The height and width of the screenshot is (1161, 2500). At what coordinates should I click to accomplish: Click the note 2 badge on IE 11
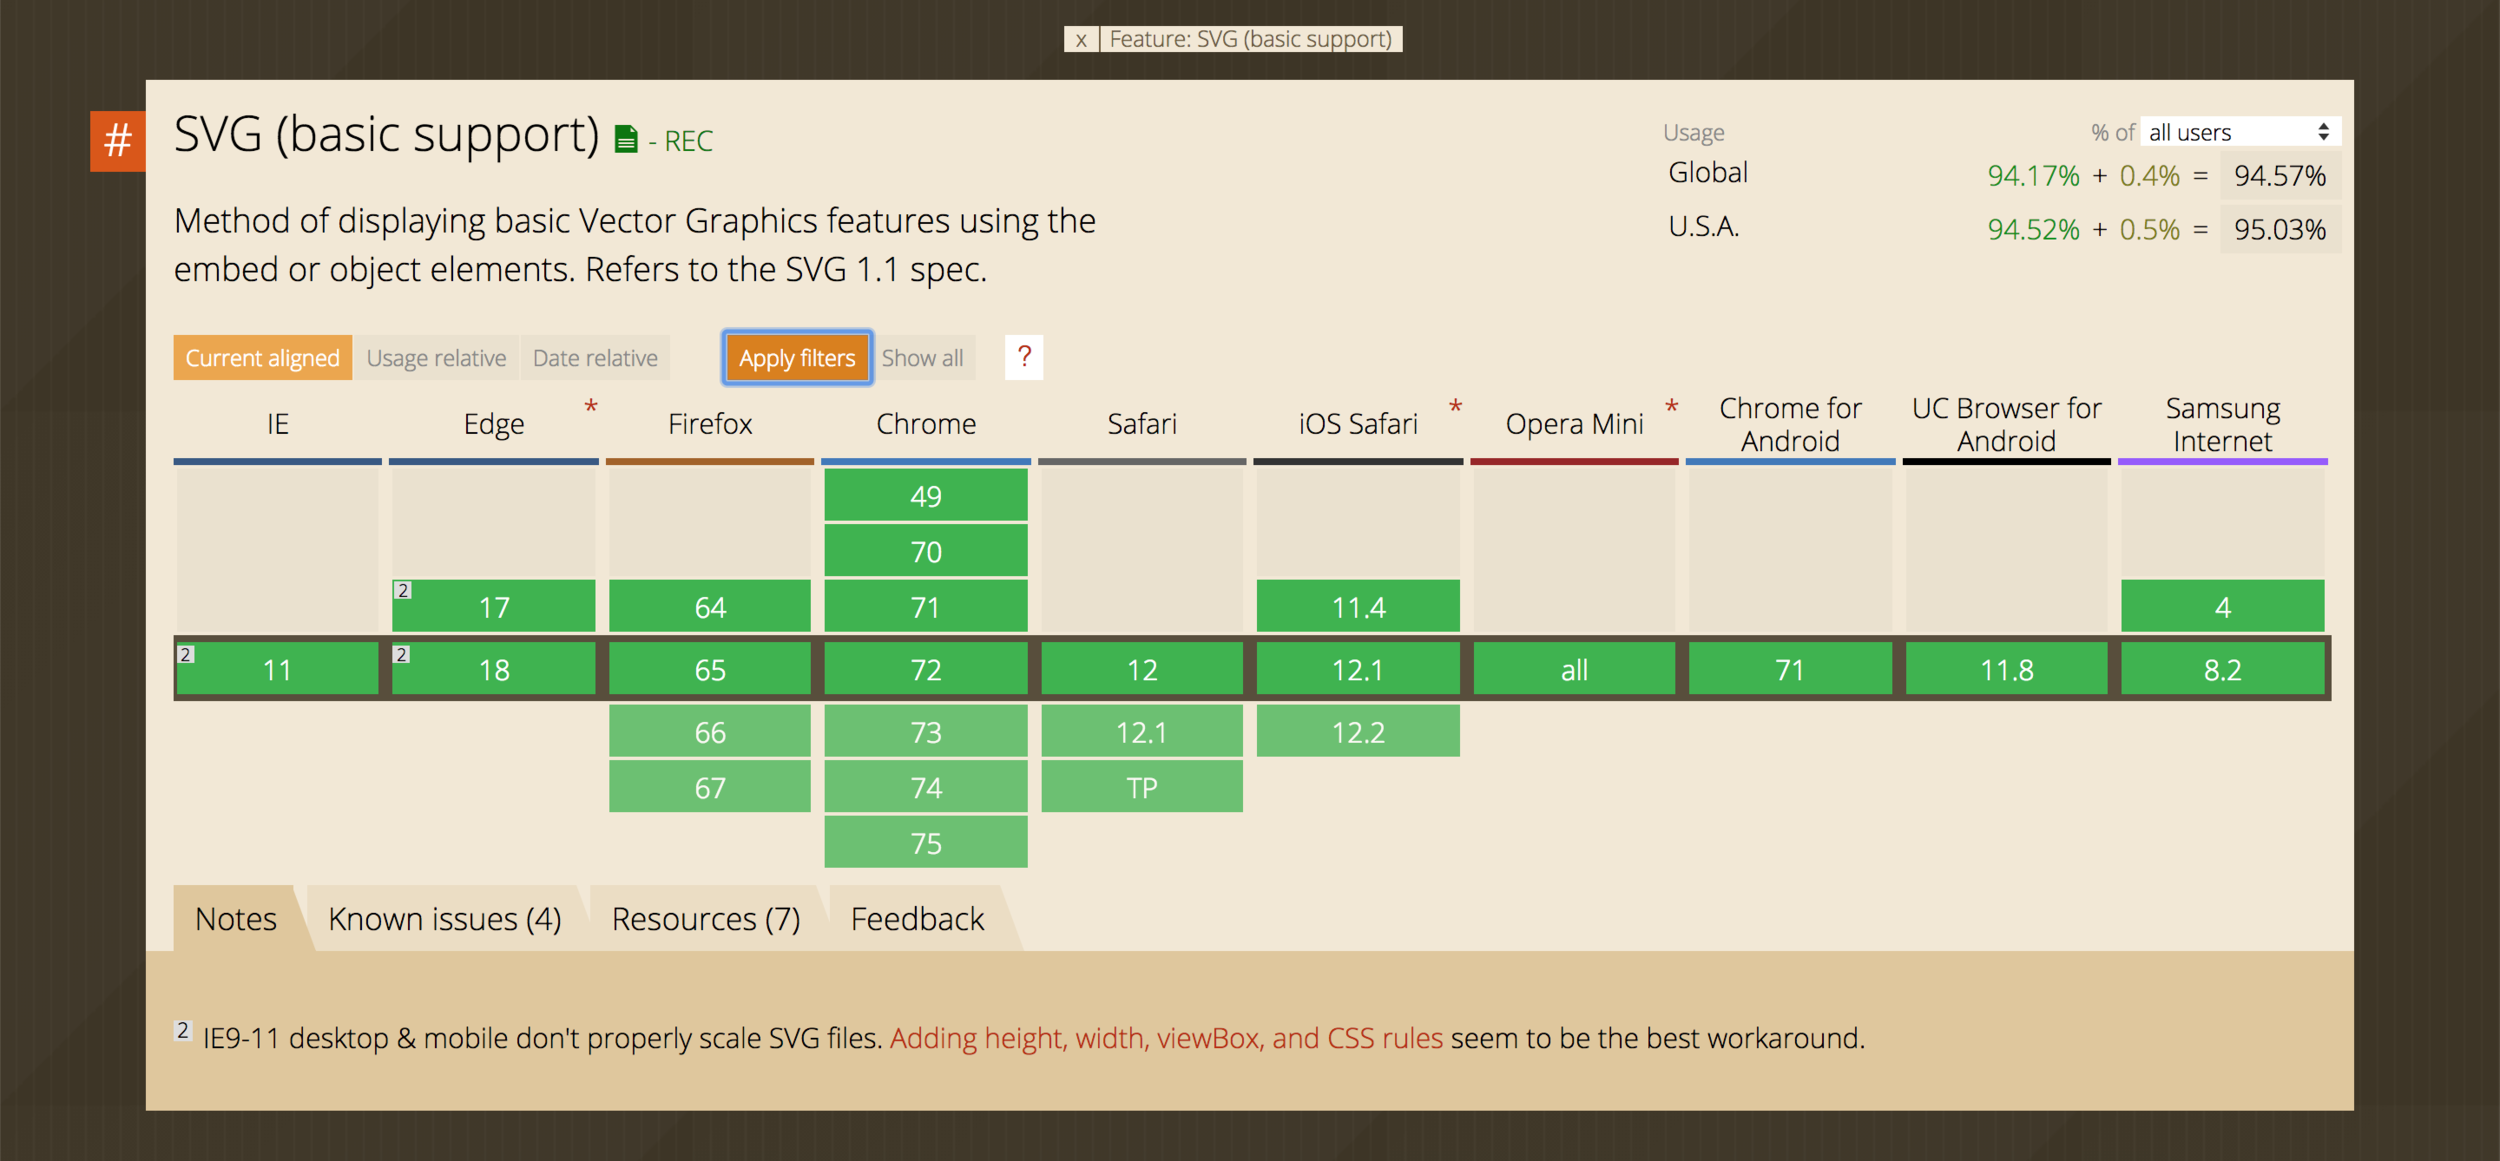coord(186,655)
